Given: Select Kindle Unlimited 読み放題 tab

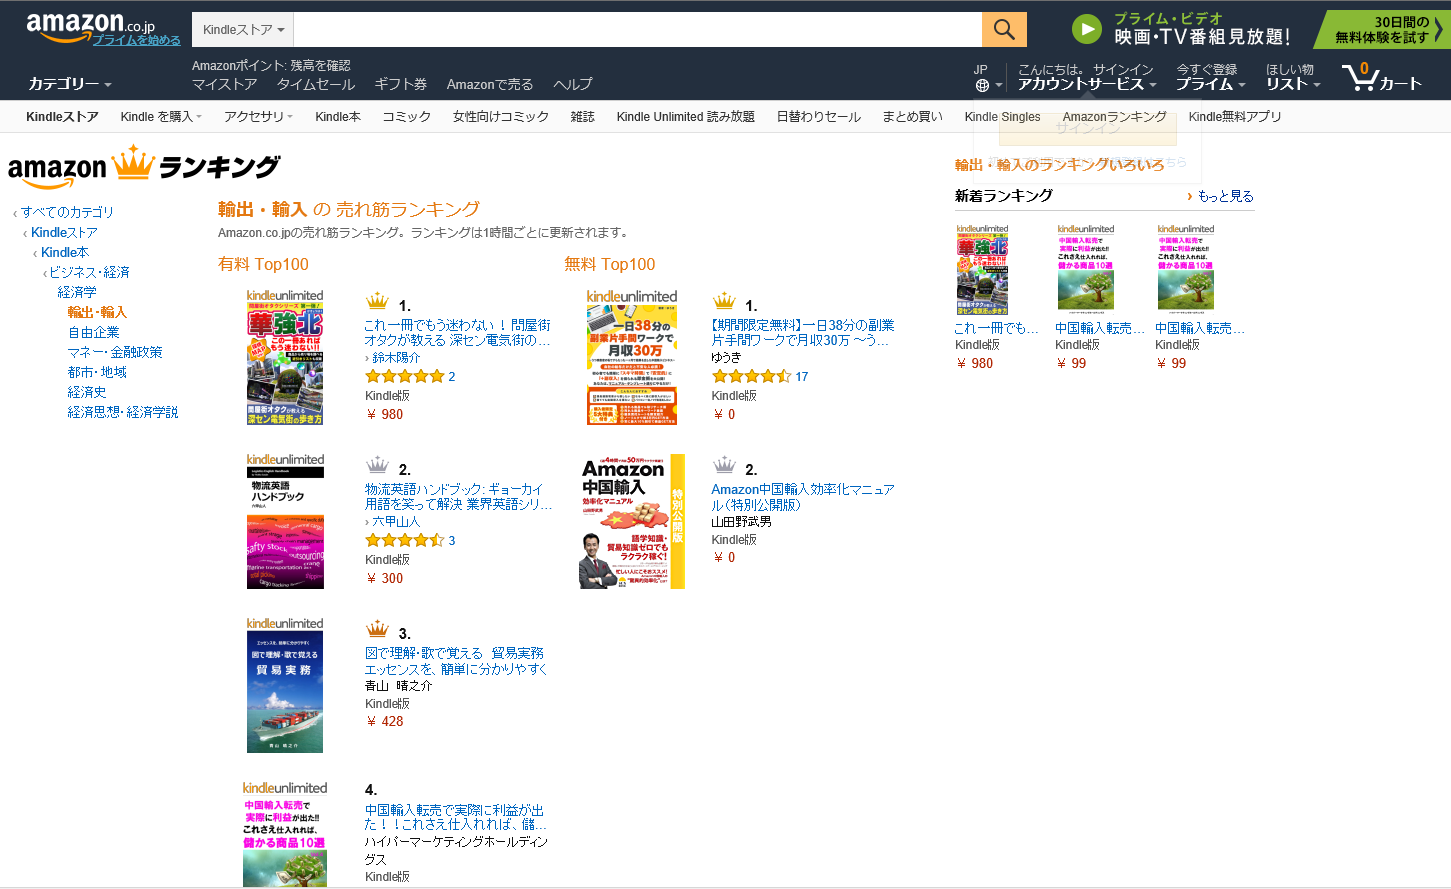Looking at the screenshot, I should pos(686,117).
